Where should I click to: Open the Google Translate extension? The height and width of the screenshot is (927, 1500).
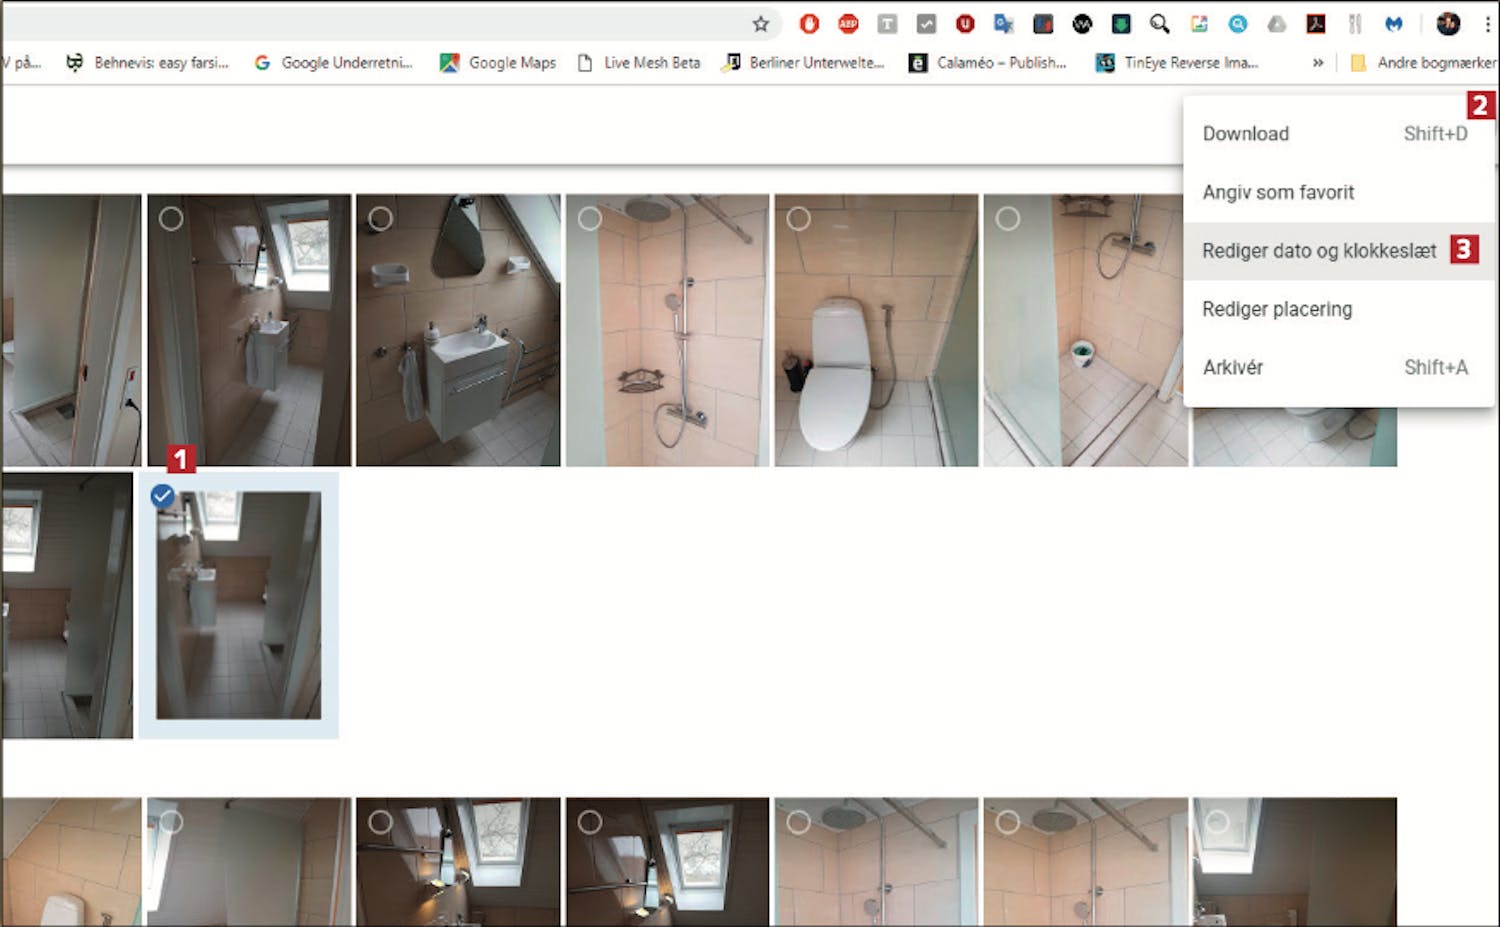(1004, 24)
